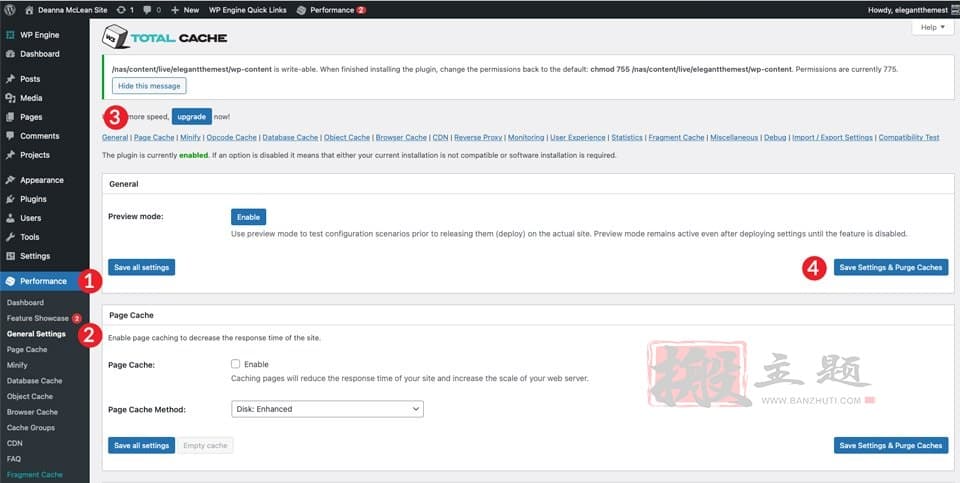This screenshot has height=483, width=960.
Task: Click Save all settings in Page Cache section
Action: pyautogui.click(x=141, y=446)
